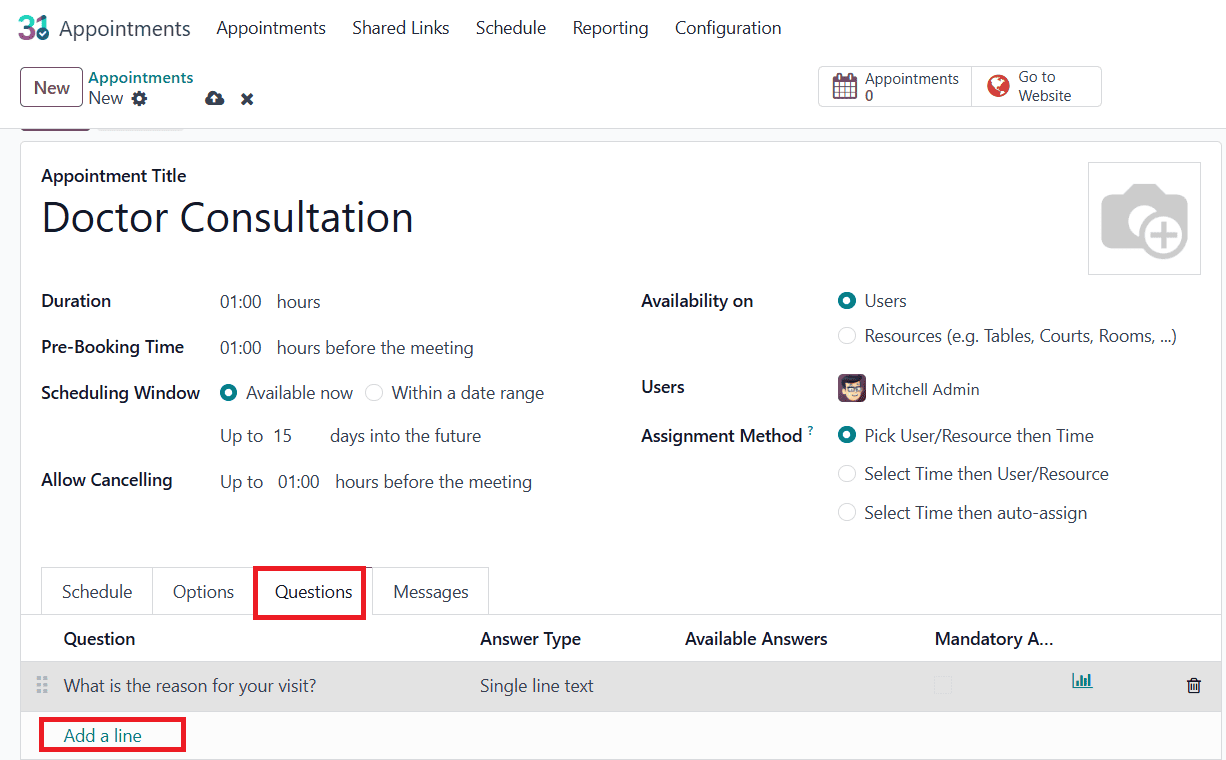Click the 15 days into the future field
Image resolution: width=1226 pixels, height=760 pixels.
click(283, 436)
